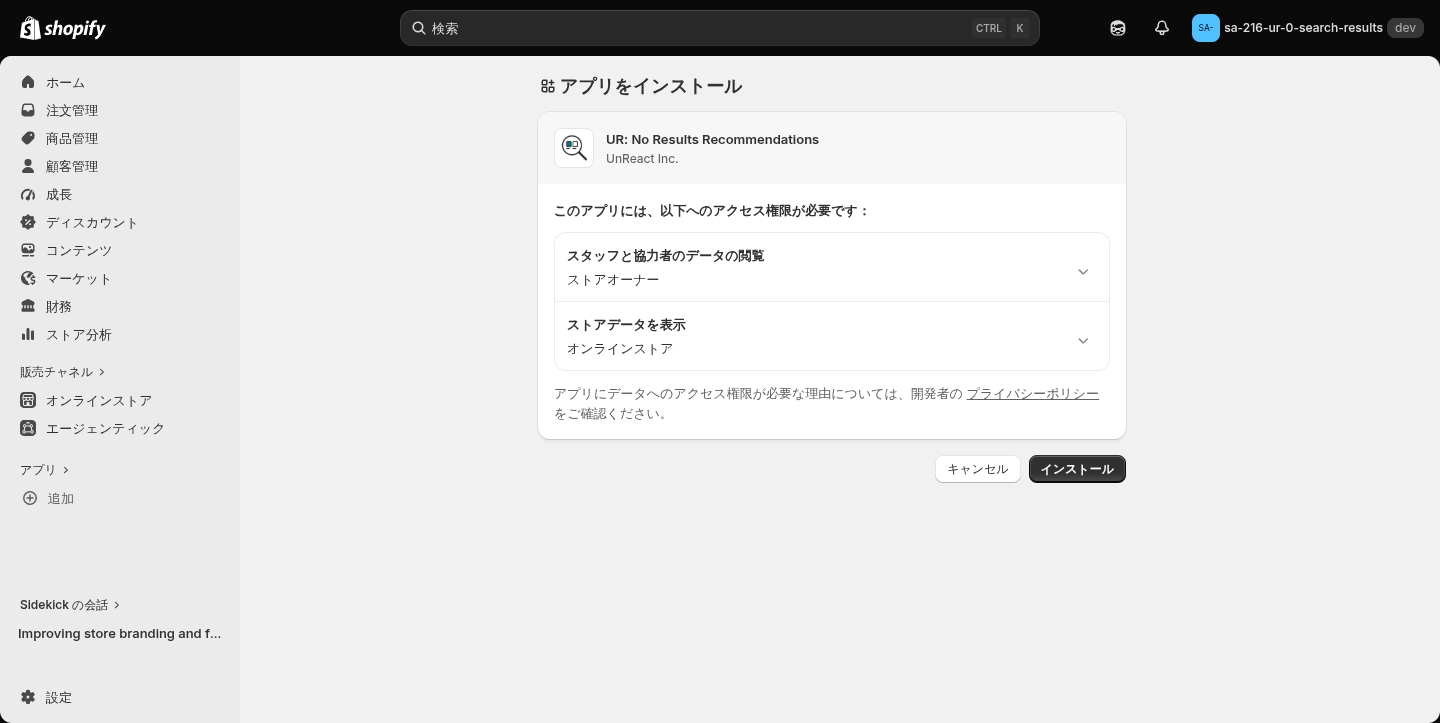Click the ホーム house icon
Viewport: 1440px width, 723px height.
click(28, 82)
